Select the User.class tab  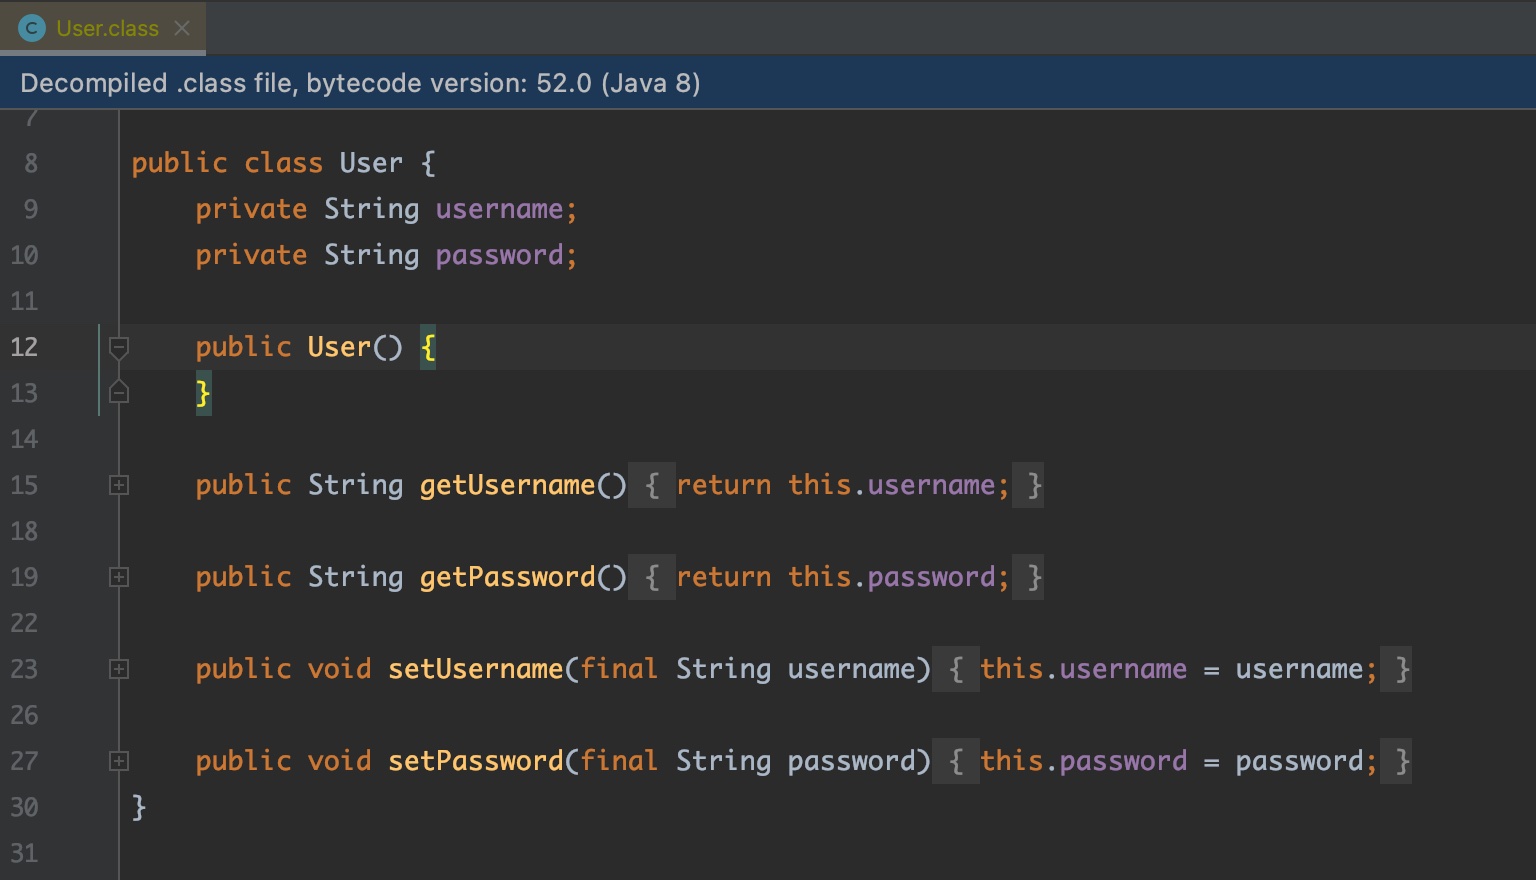(x=107, y=28)
